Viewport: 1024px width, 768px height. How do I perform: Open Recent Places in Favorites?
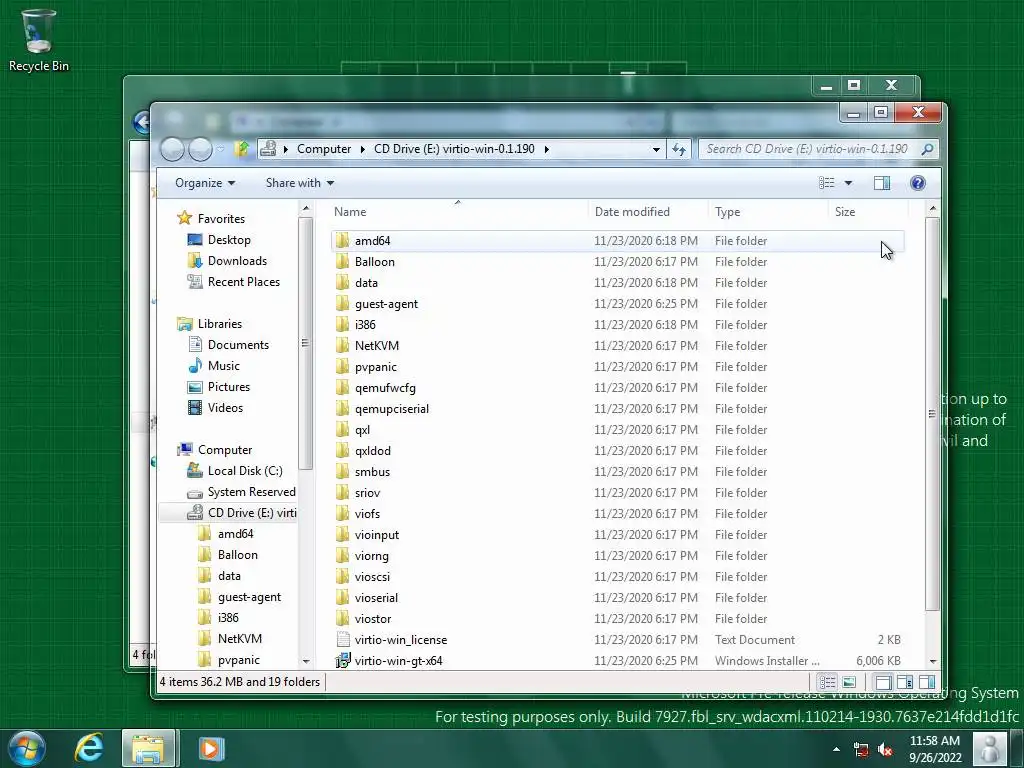233,282
